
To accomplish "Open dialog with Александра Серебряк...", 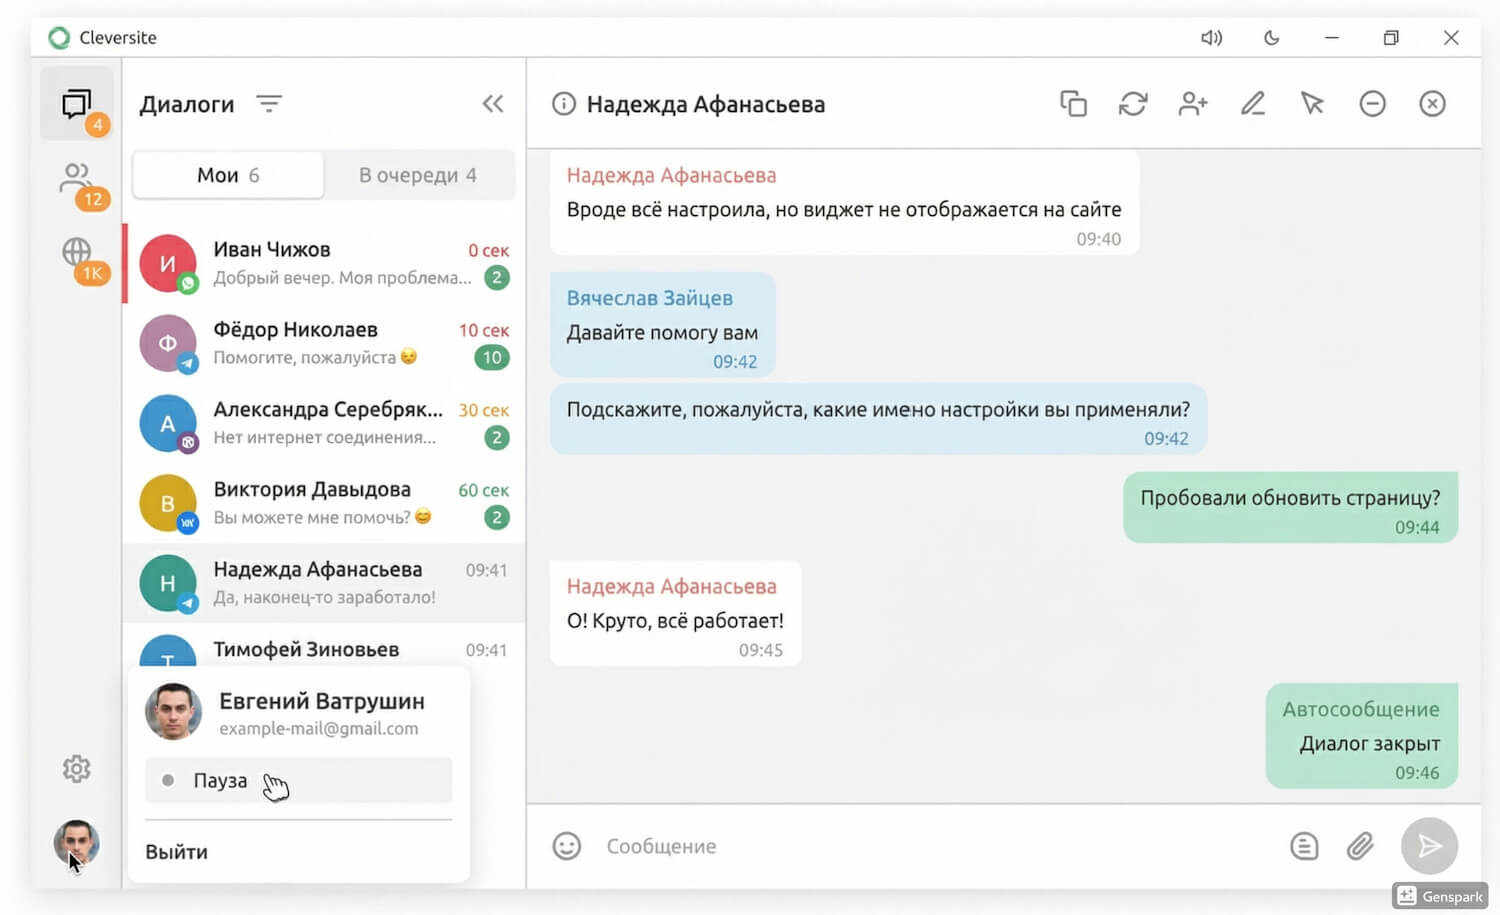I will tap(324, 424).
